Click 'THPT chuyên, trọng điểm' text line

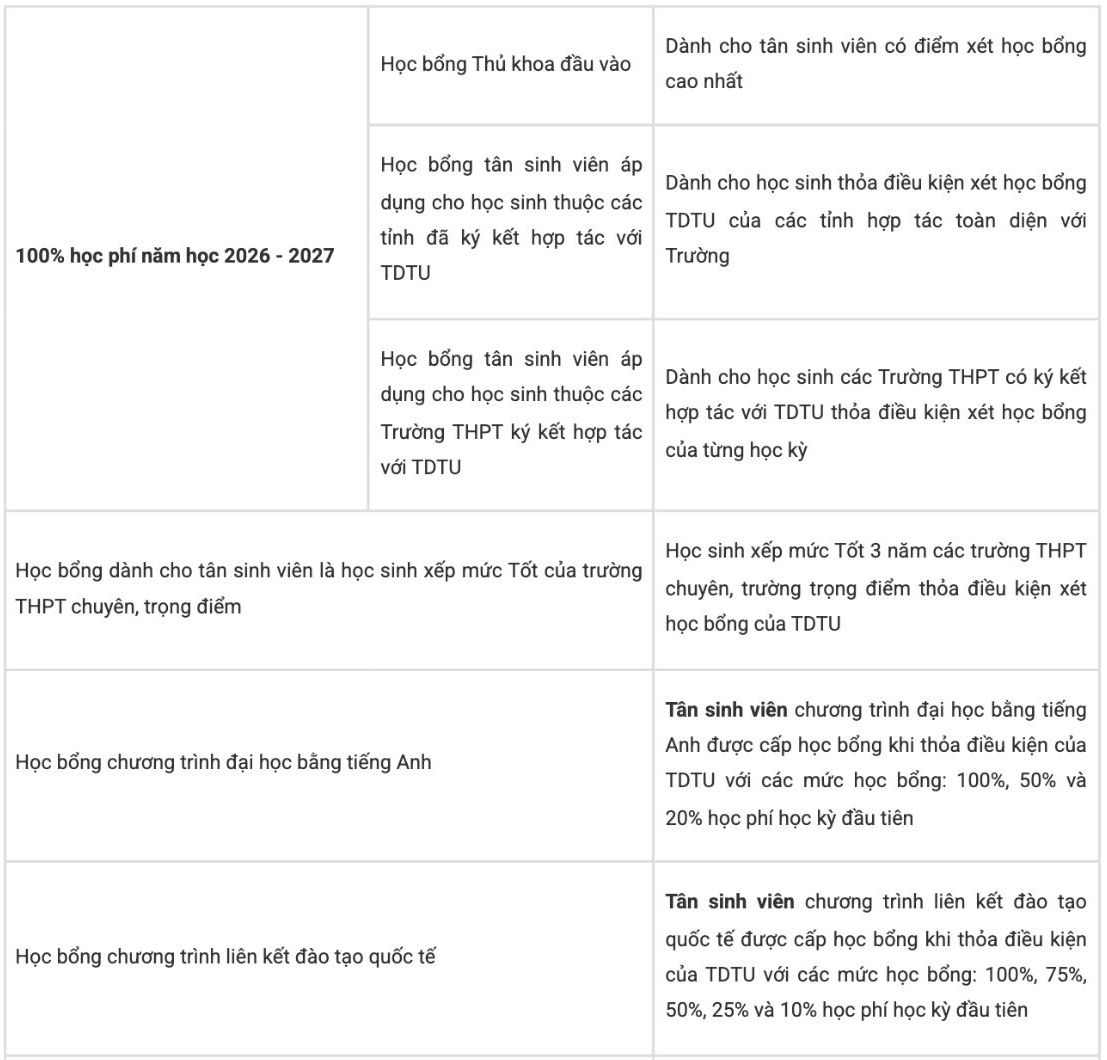pos(128,607)
